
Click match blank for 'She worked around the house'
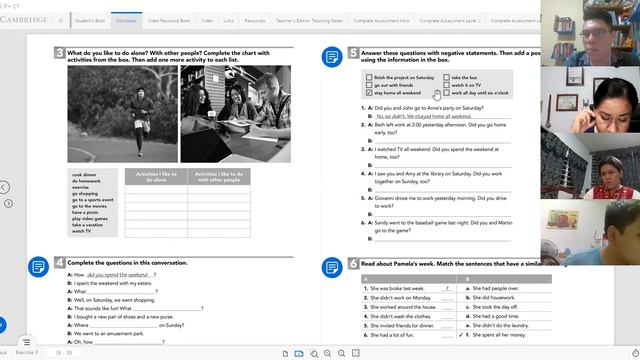pos(447,307)
